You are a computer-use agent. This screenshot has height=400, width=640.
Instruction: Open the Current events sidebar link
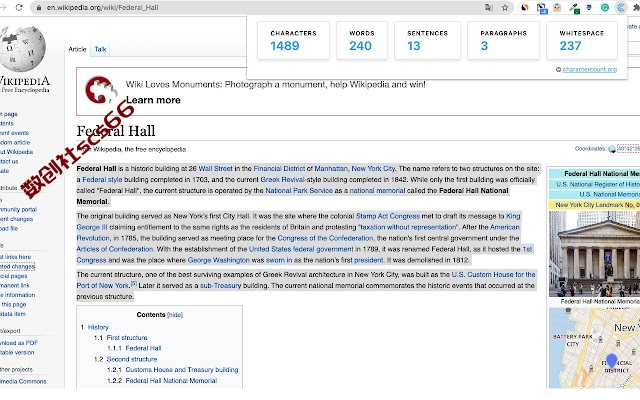[x=14, y=133]
